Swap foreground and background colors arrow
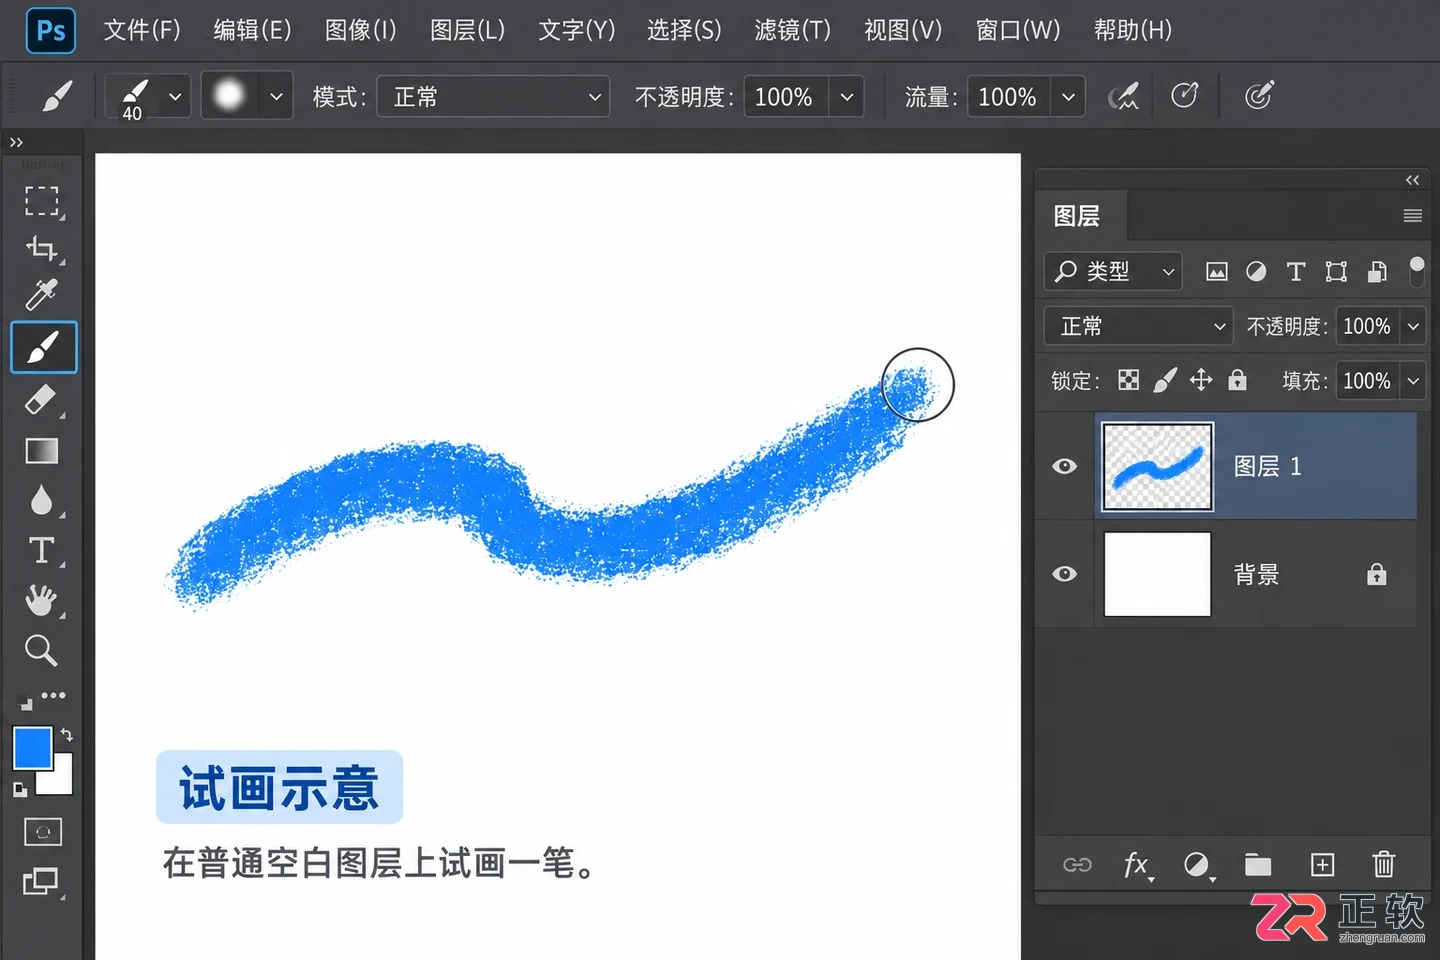The width and height of the screenshot is (1440, 960). click(x=66, y=735)
